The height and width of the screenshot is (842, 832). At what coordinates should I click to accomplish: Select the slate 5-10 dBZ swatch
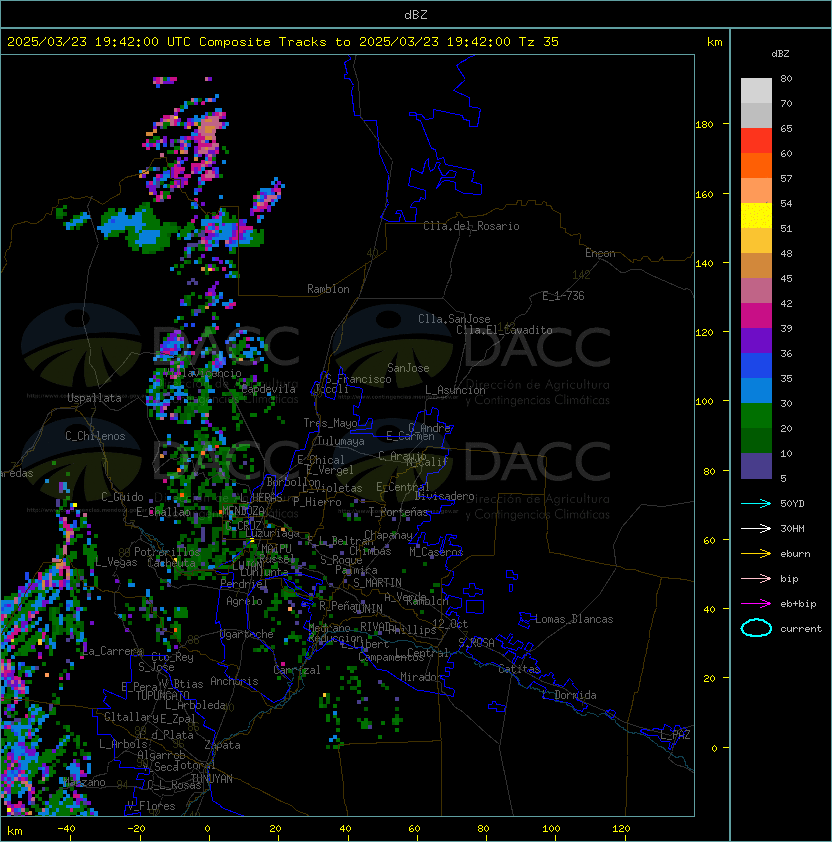756,466
